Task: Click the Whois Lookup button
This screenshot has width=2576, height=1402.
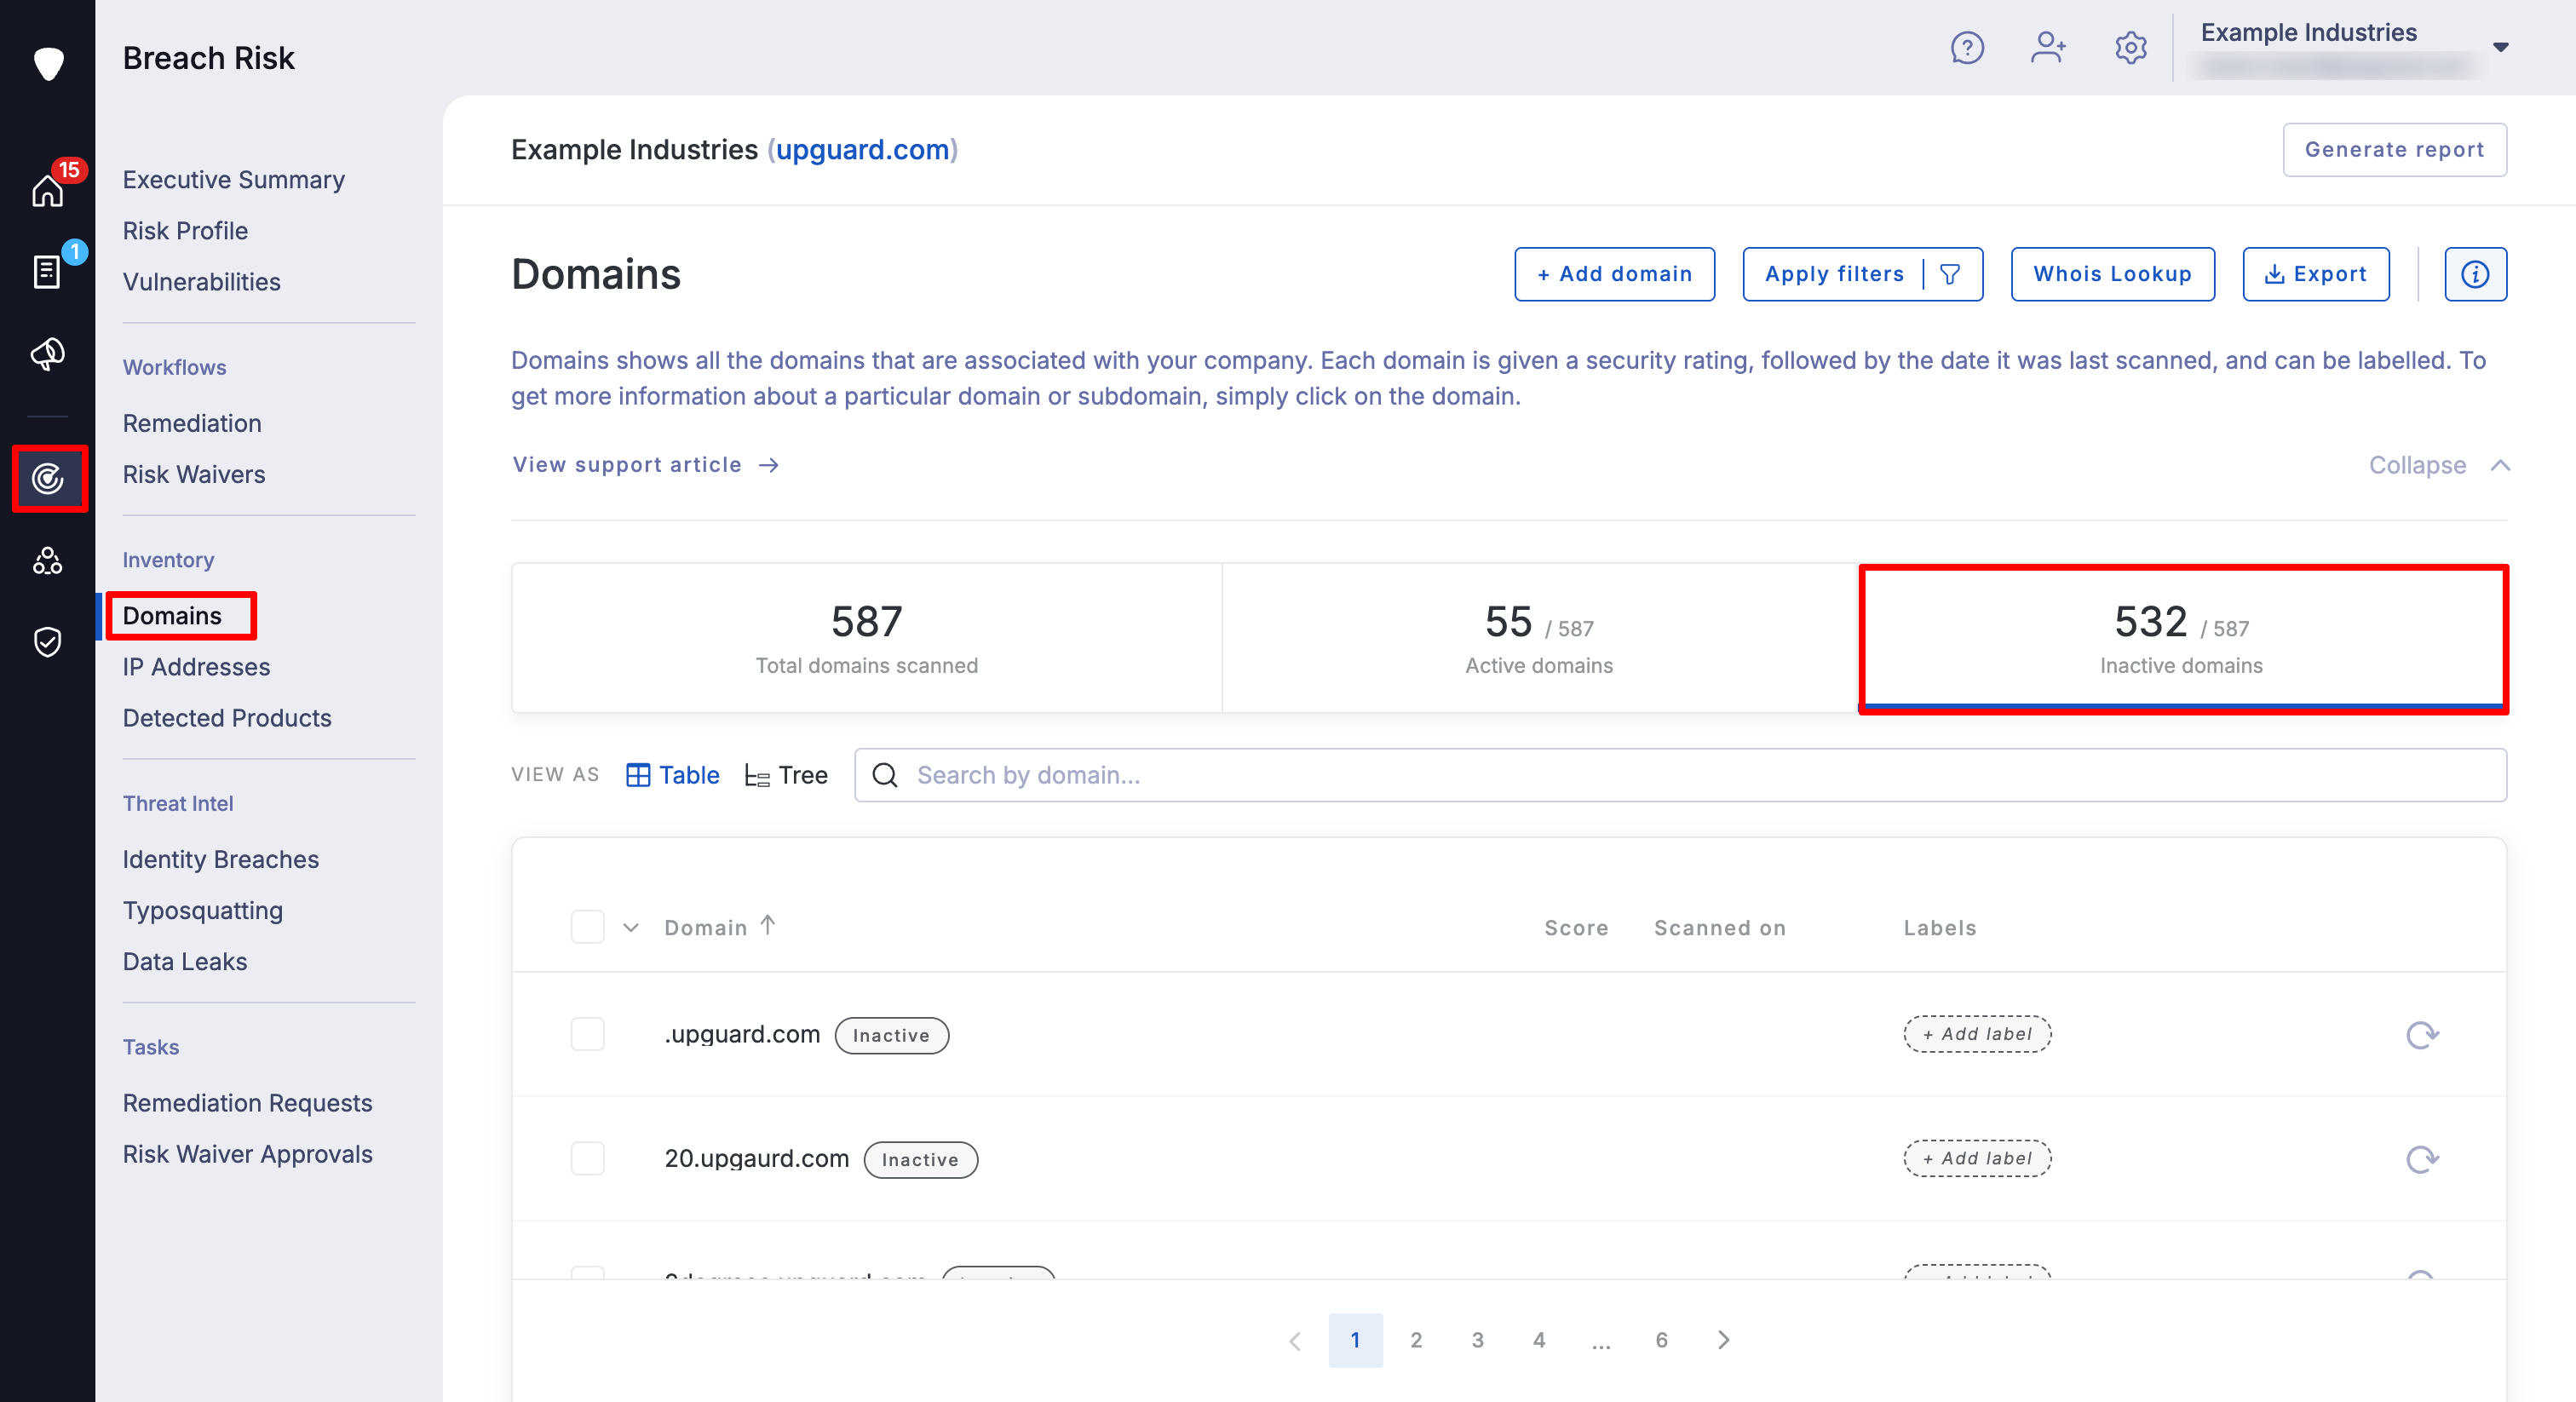Action: point(2112,274)
